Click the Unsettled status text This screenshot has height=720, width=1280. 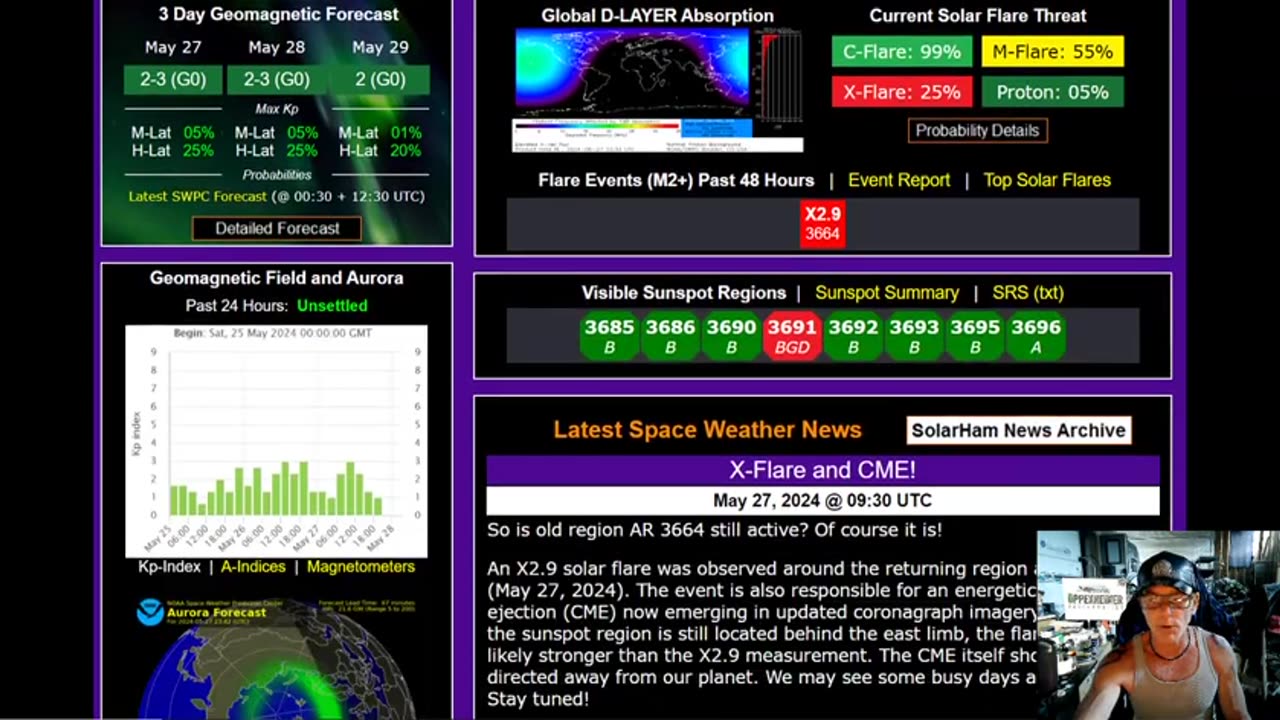(x=332, y=306)
